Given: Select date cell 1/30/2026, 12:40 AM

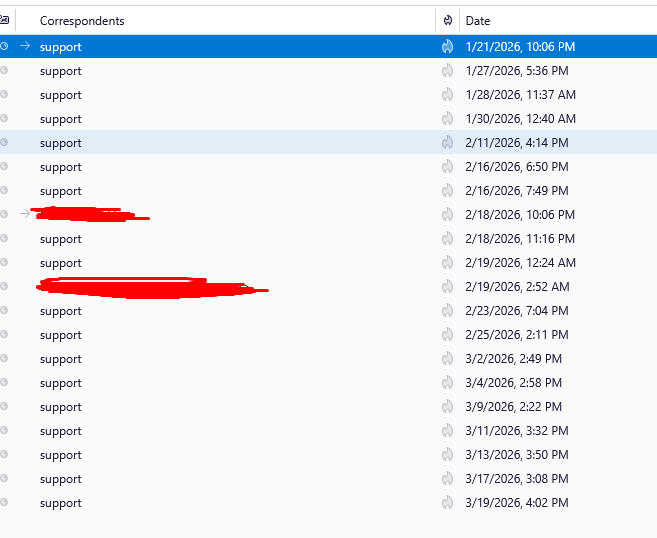Looking at the screenshot, I should pos(520,119).
